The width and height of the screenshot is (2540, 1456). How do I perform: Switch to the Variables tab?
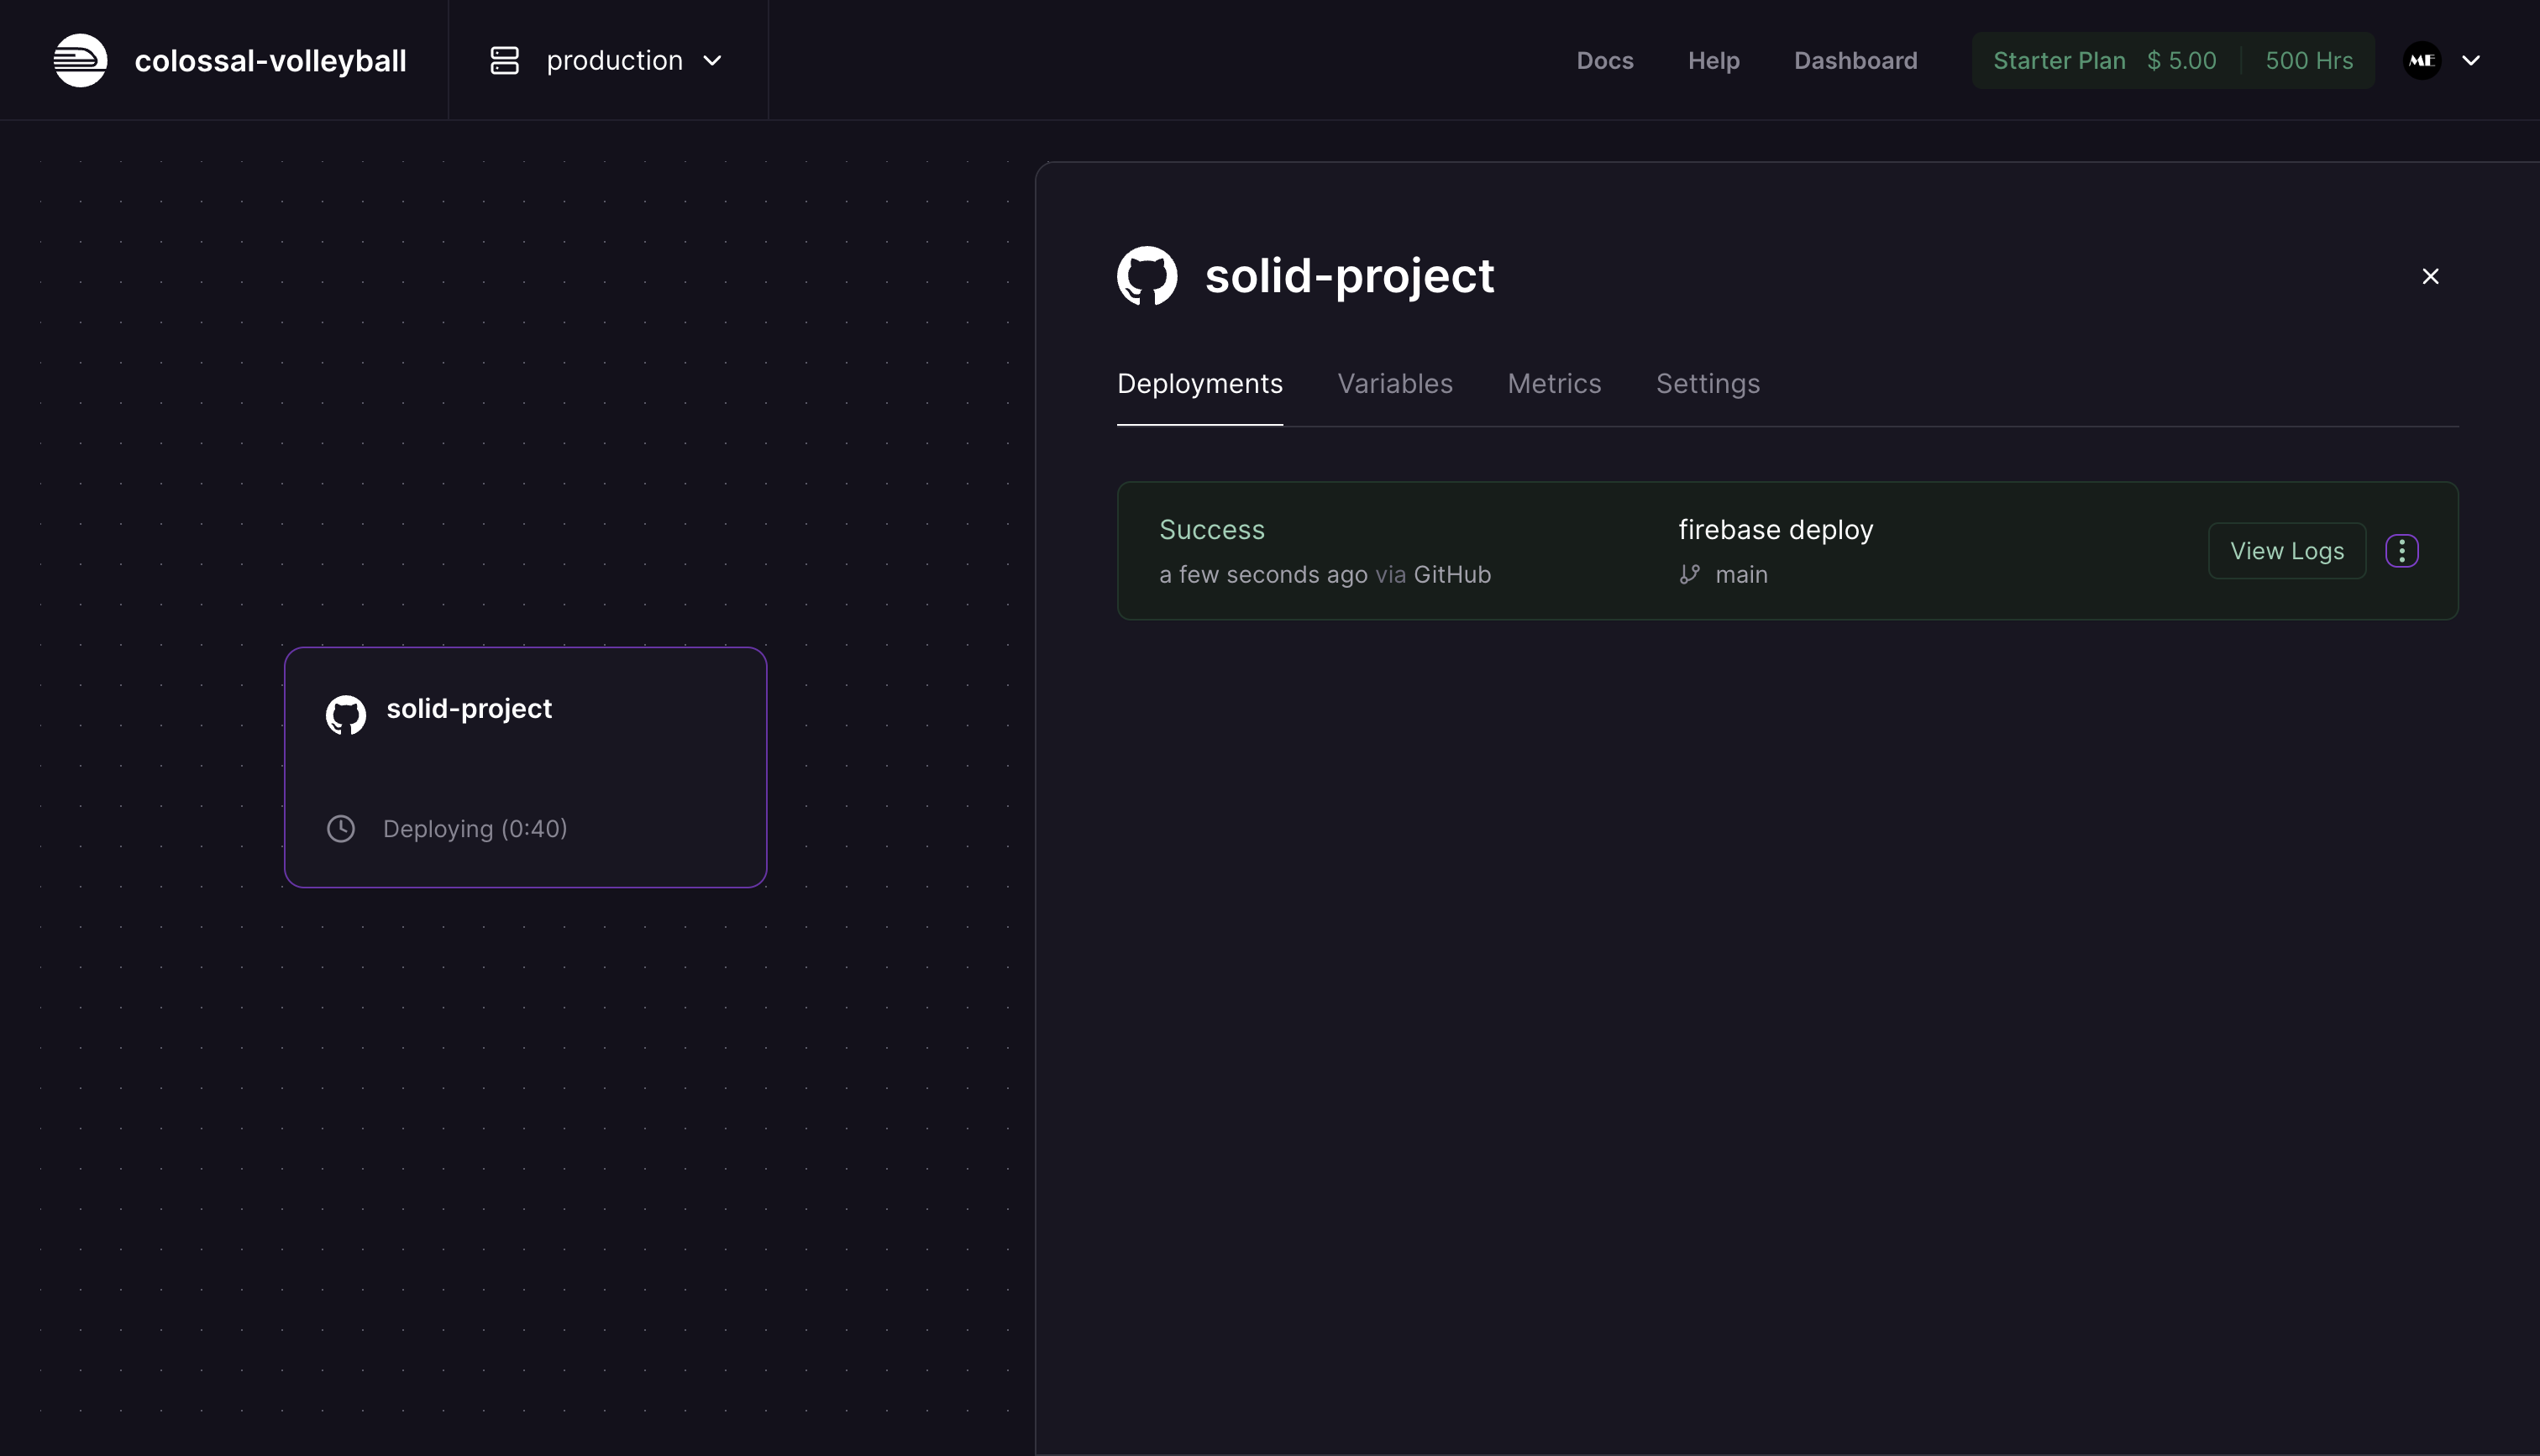click(x=1394, y=383)
